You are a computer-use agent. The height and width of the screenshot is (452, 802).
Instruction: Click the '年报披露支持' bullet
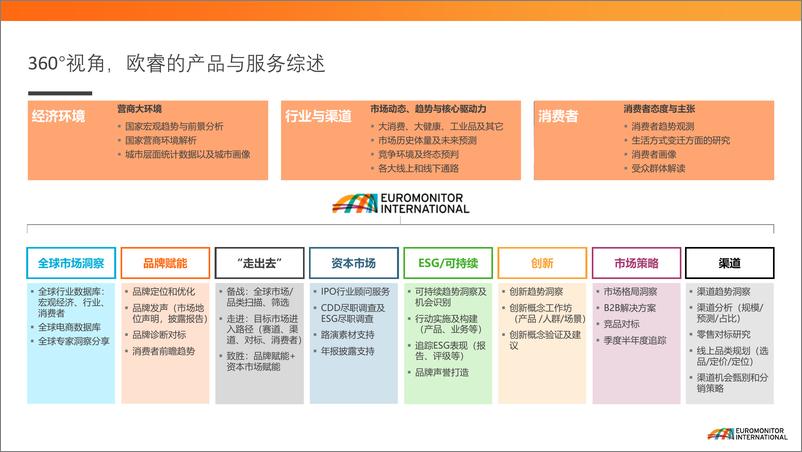coord(347,351)
